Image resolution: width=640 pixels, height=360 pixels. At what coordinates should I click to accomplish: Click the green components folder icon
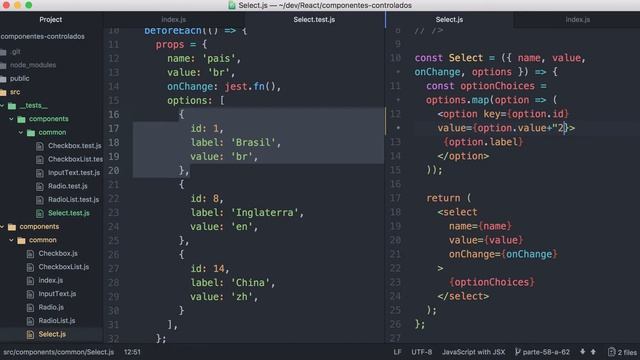tap(22, 119)
